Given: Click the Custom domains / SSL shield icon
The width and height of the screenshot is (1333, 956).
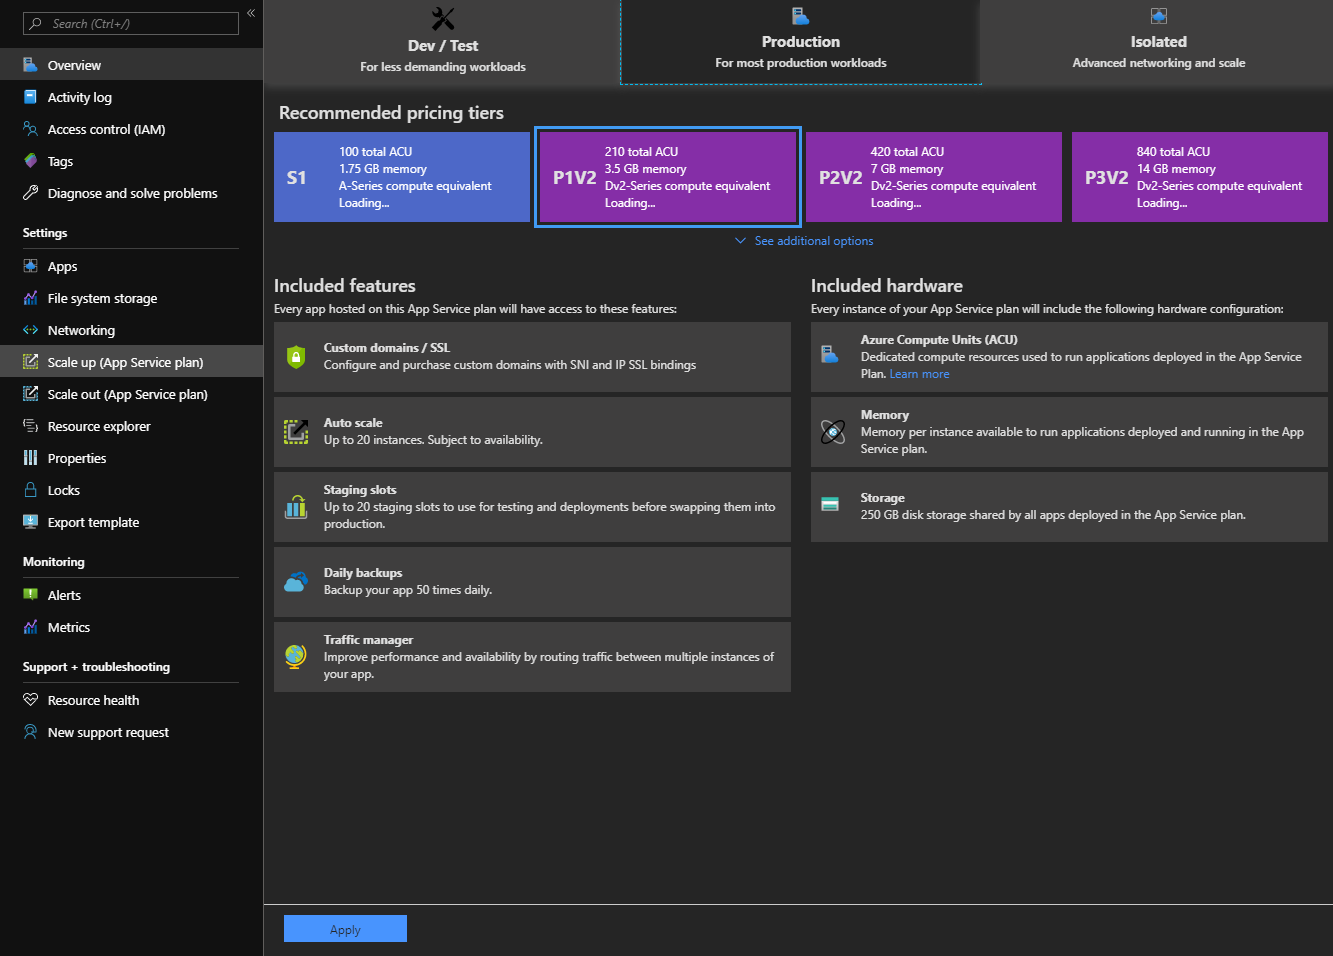Looking at the screenshot, I should 296,357.
